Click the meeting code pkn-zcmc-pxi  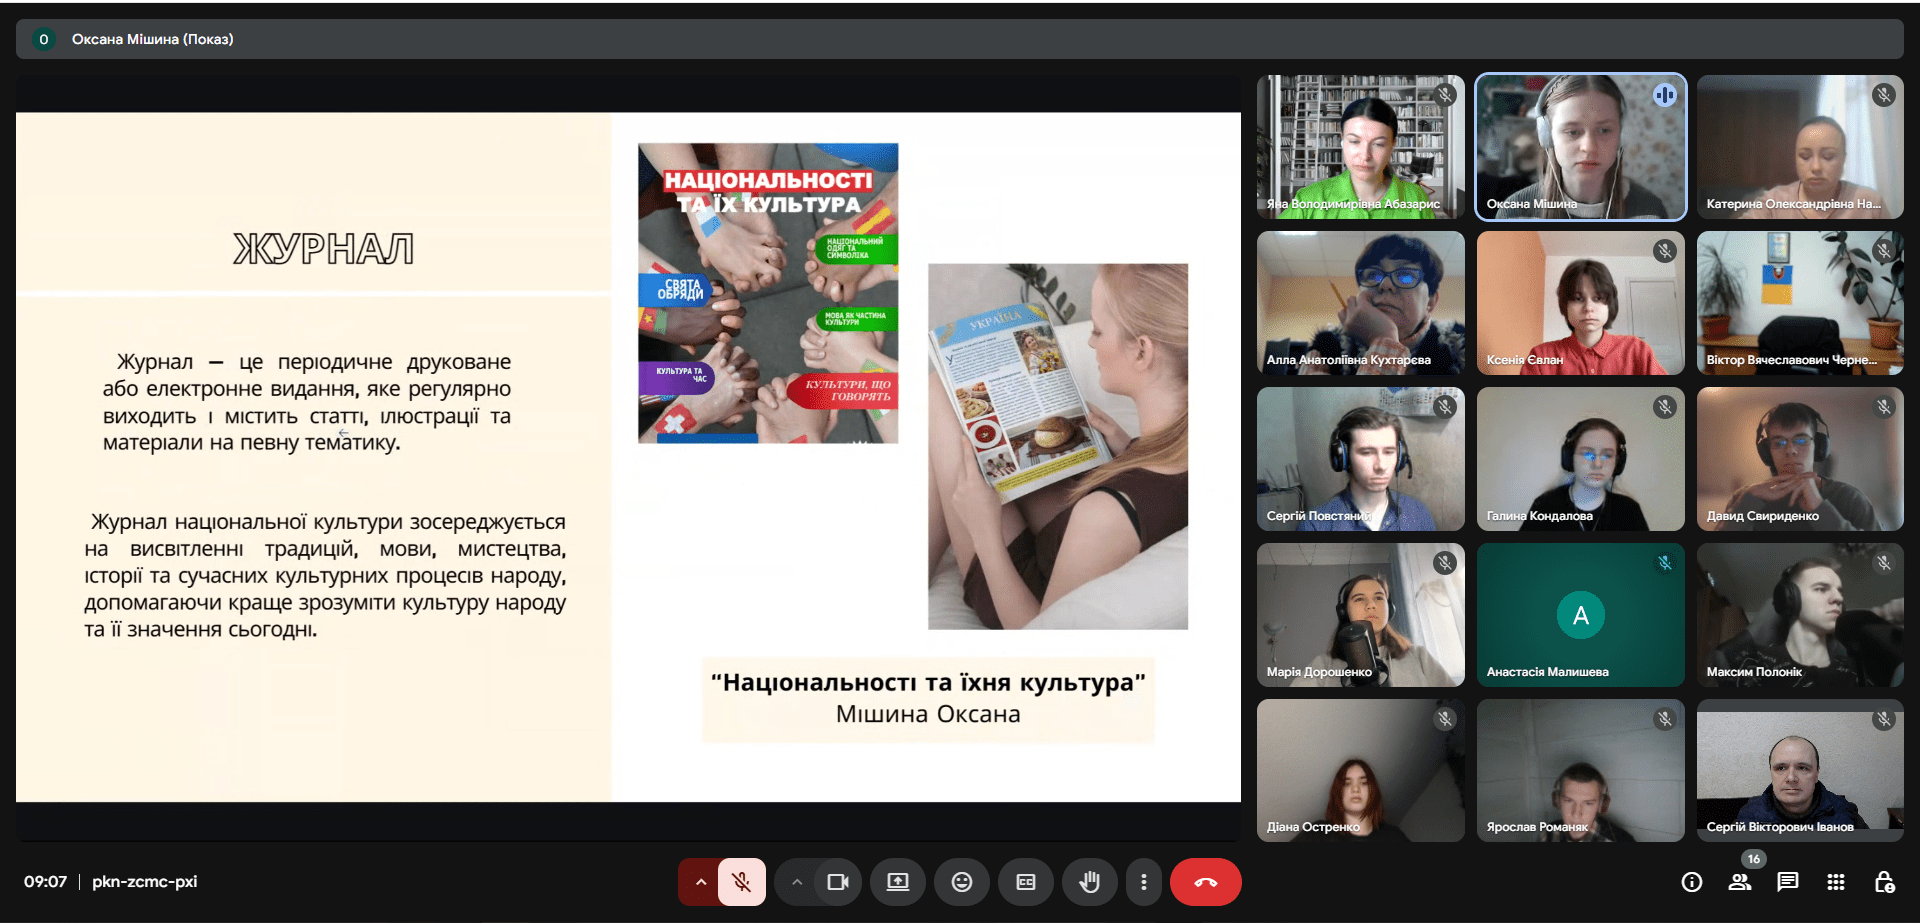[x=144, y=882]
